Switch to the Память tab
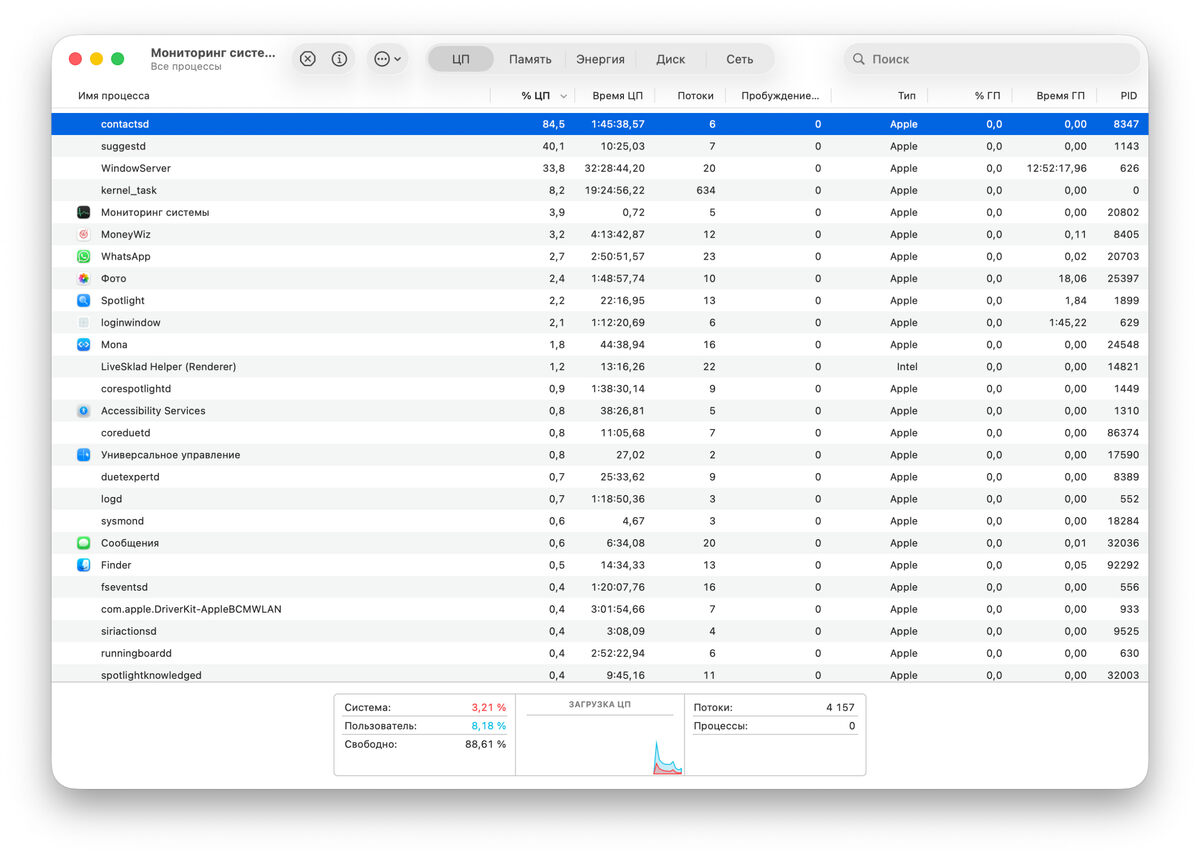Screen dimensions: 1200x857 point(530,59)
